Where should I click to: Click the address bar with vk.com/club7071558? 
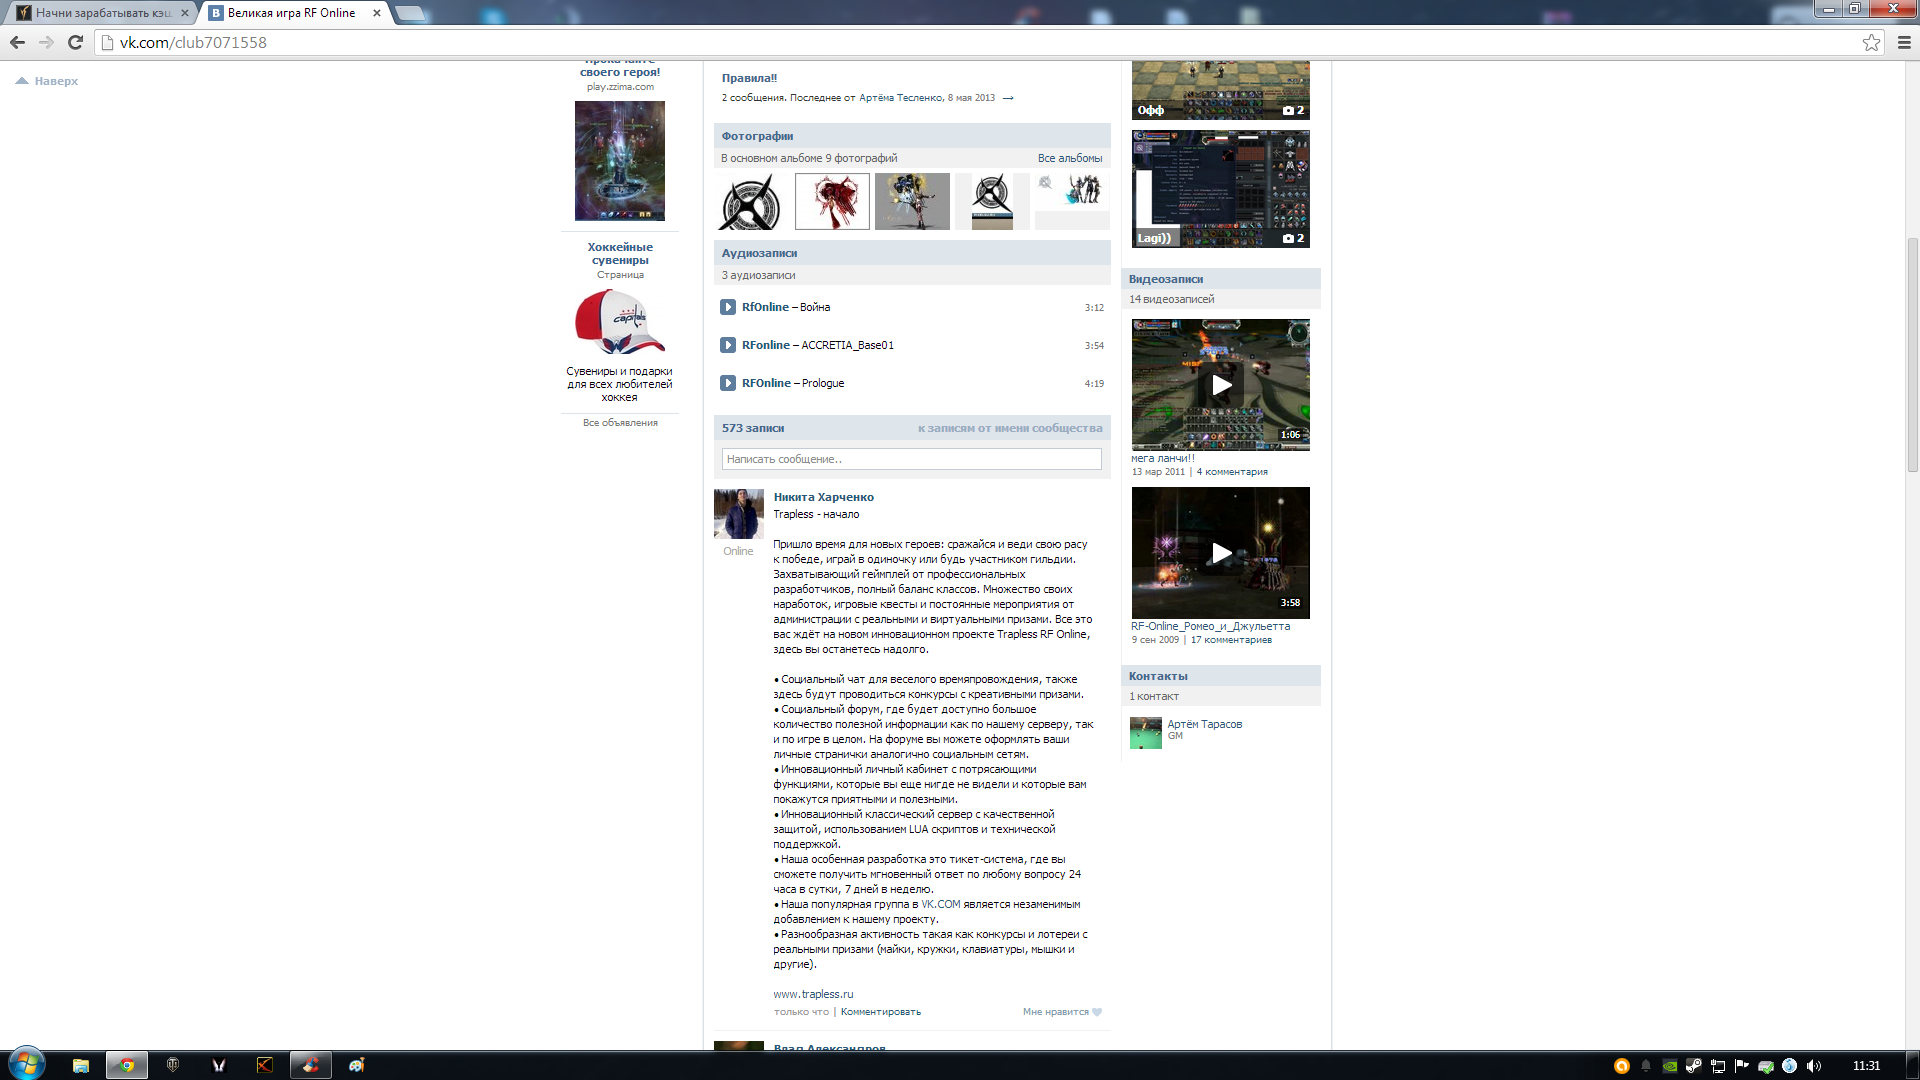[980, 42]
